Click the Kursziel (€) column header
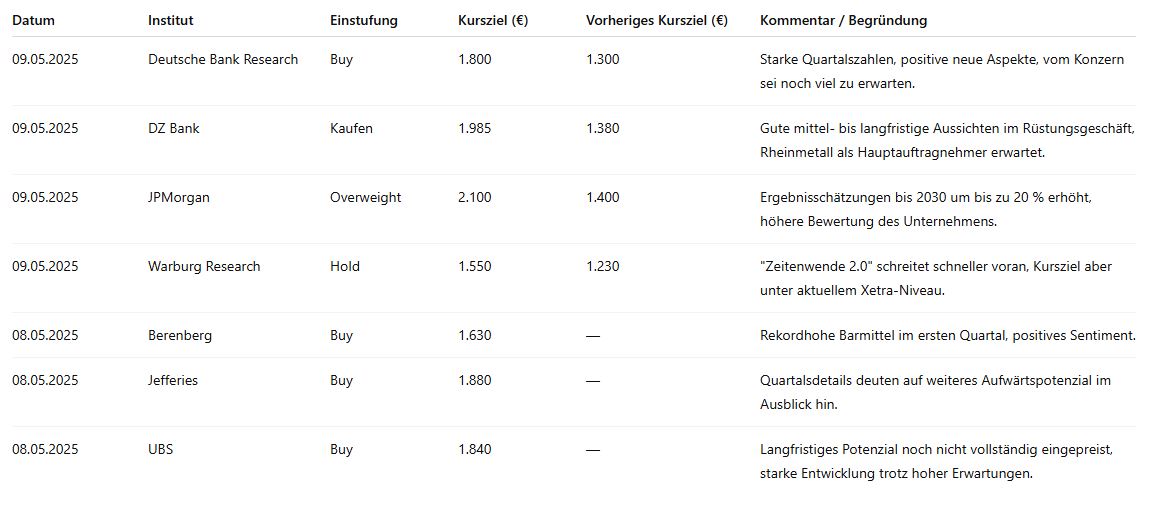This screenshot has height=508, width=1150. point(493,21)
